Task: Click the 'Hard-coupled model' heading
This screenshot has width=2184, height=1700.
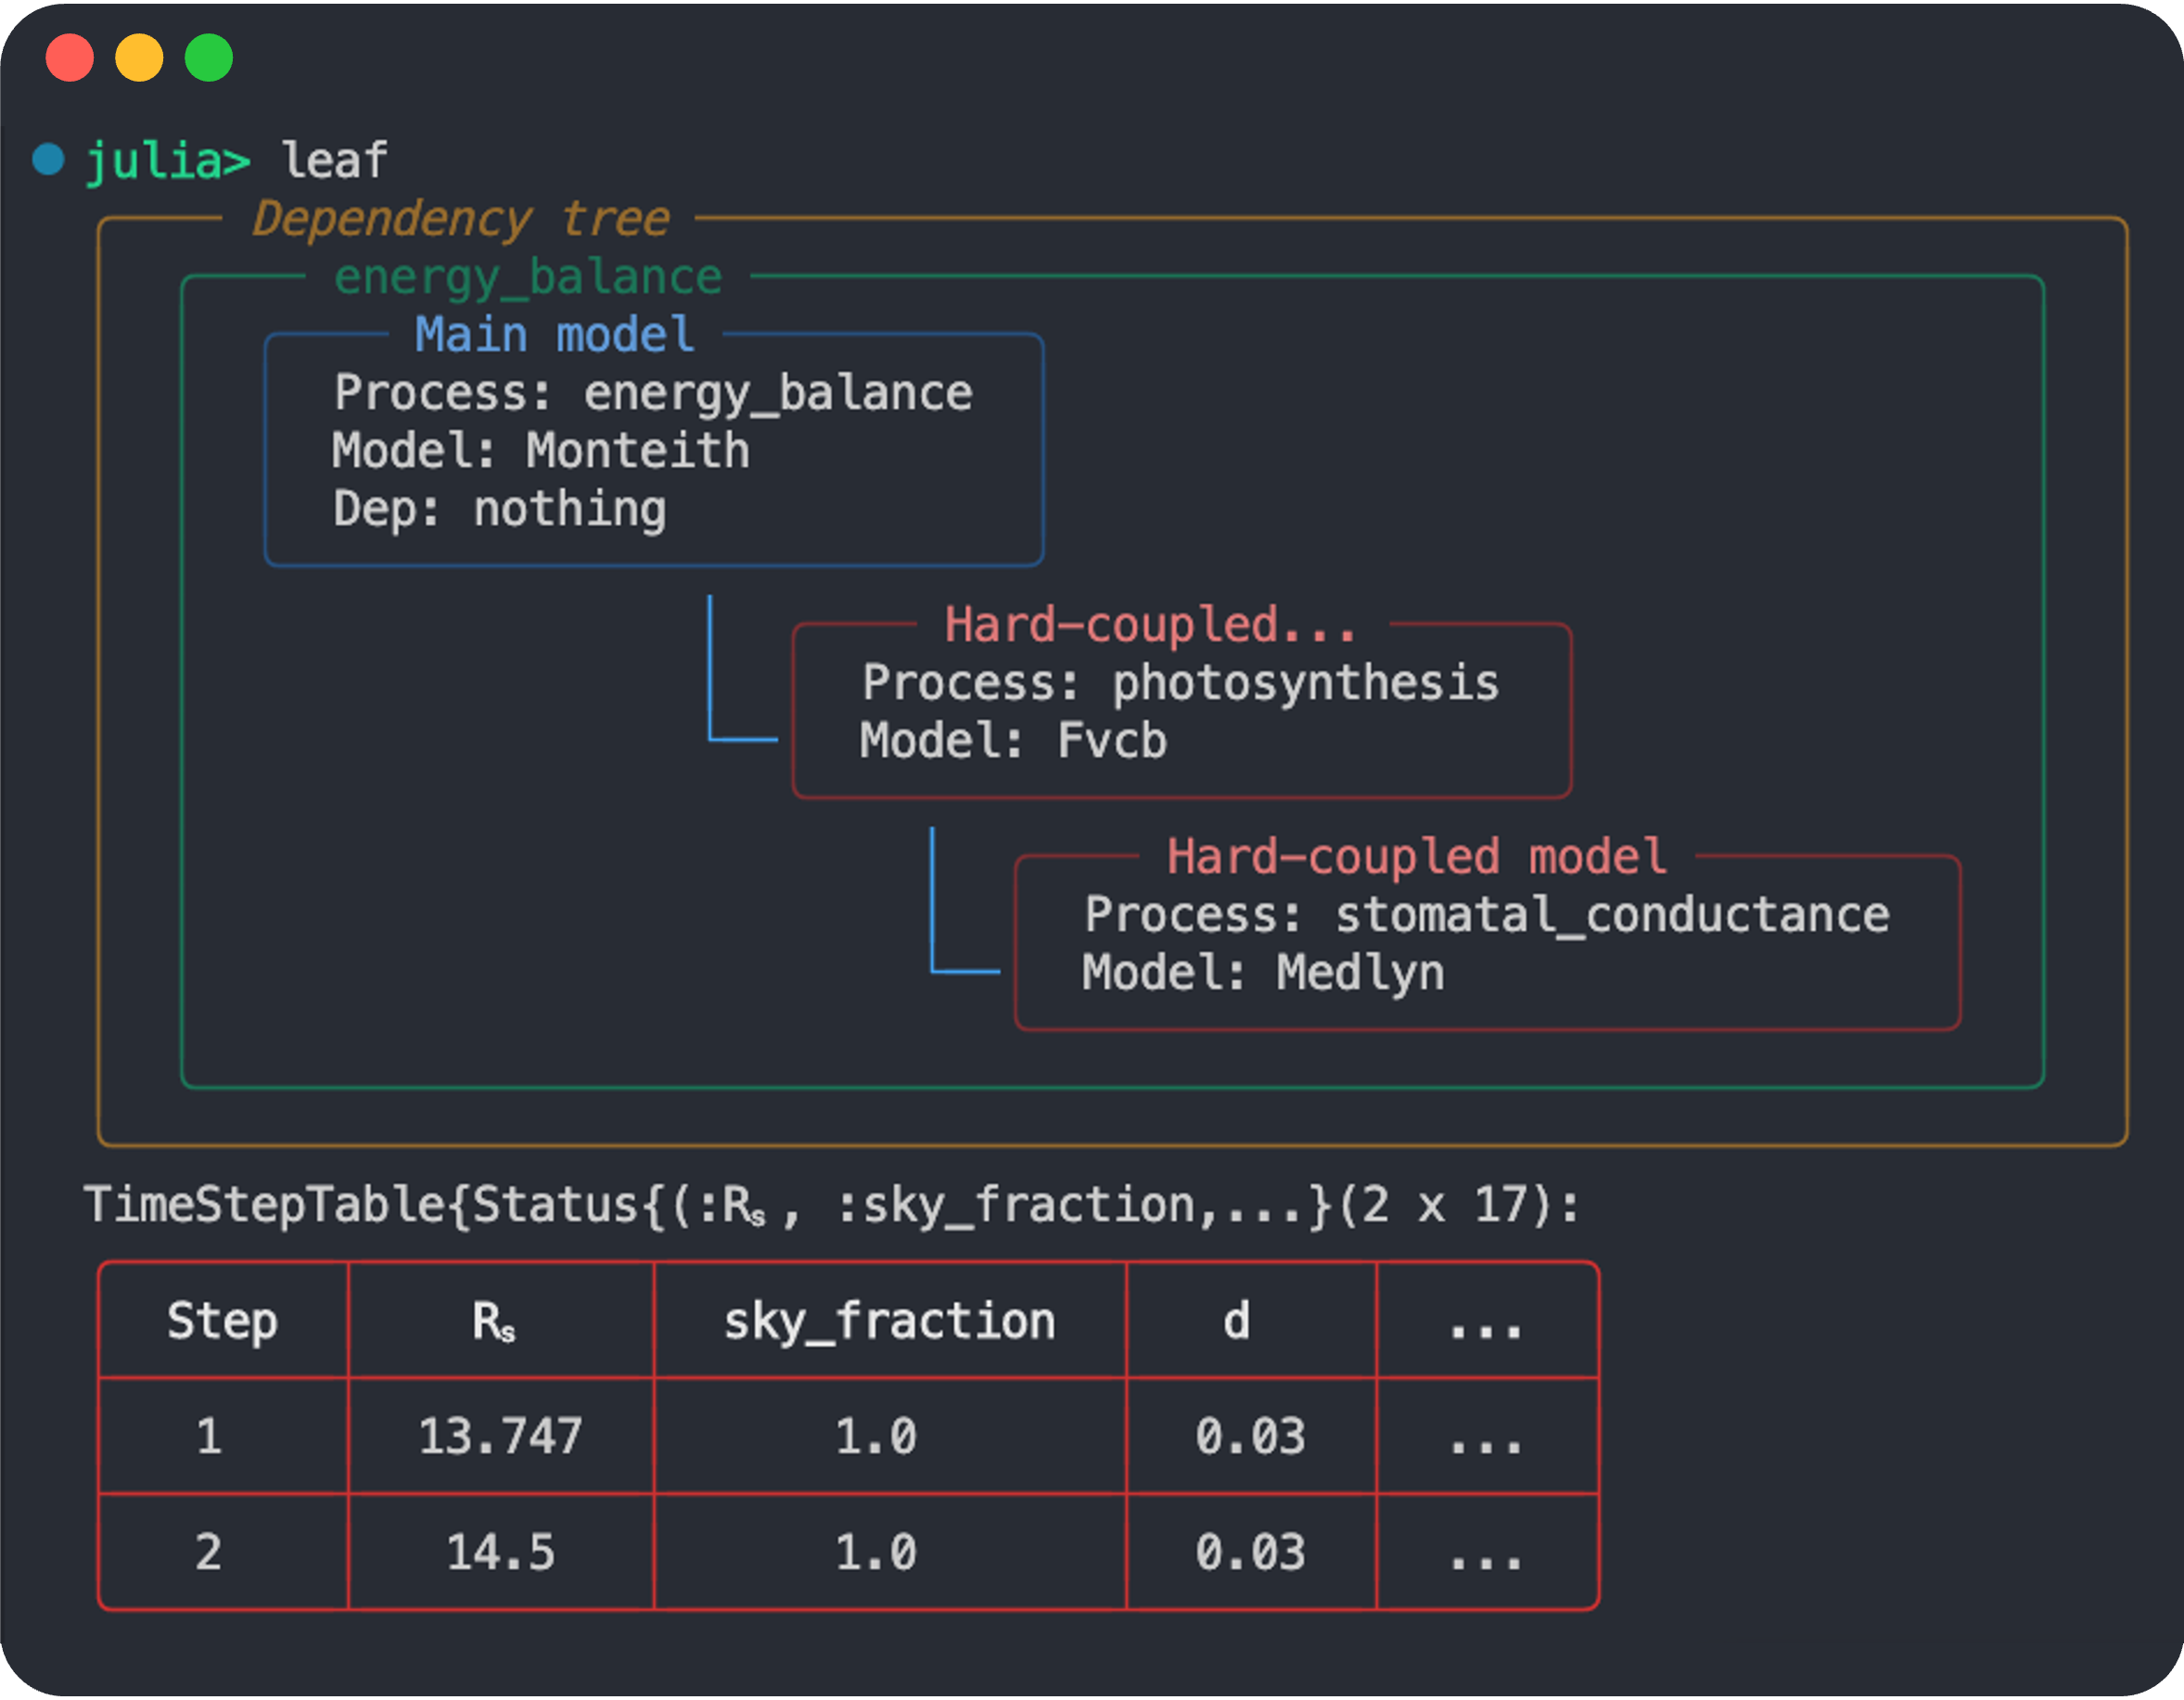Action: pyautogui.click(x=1417, y=858)
